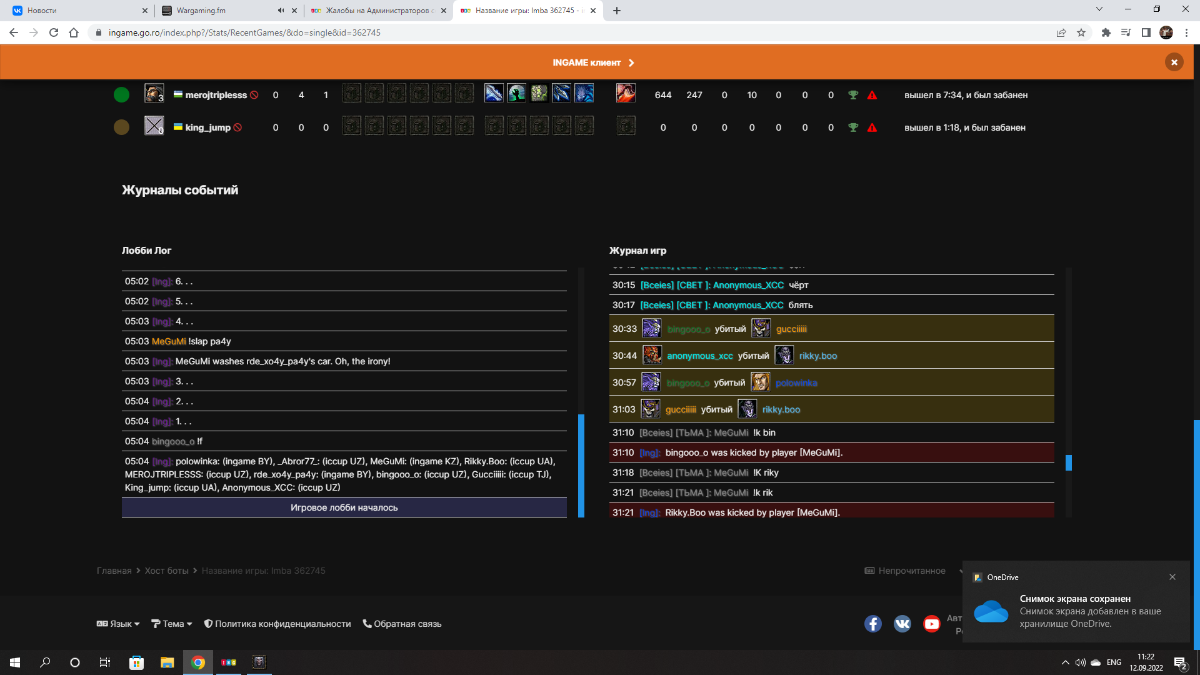The width and height of the screenshot is (1200, 675).
Task: Expand the Язык language dropdown
Action: (x=118, y=624)
